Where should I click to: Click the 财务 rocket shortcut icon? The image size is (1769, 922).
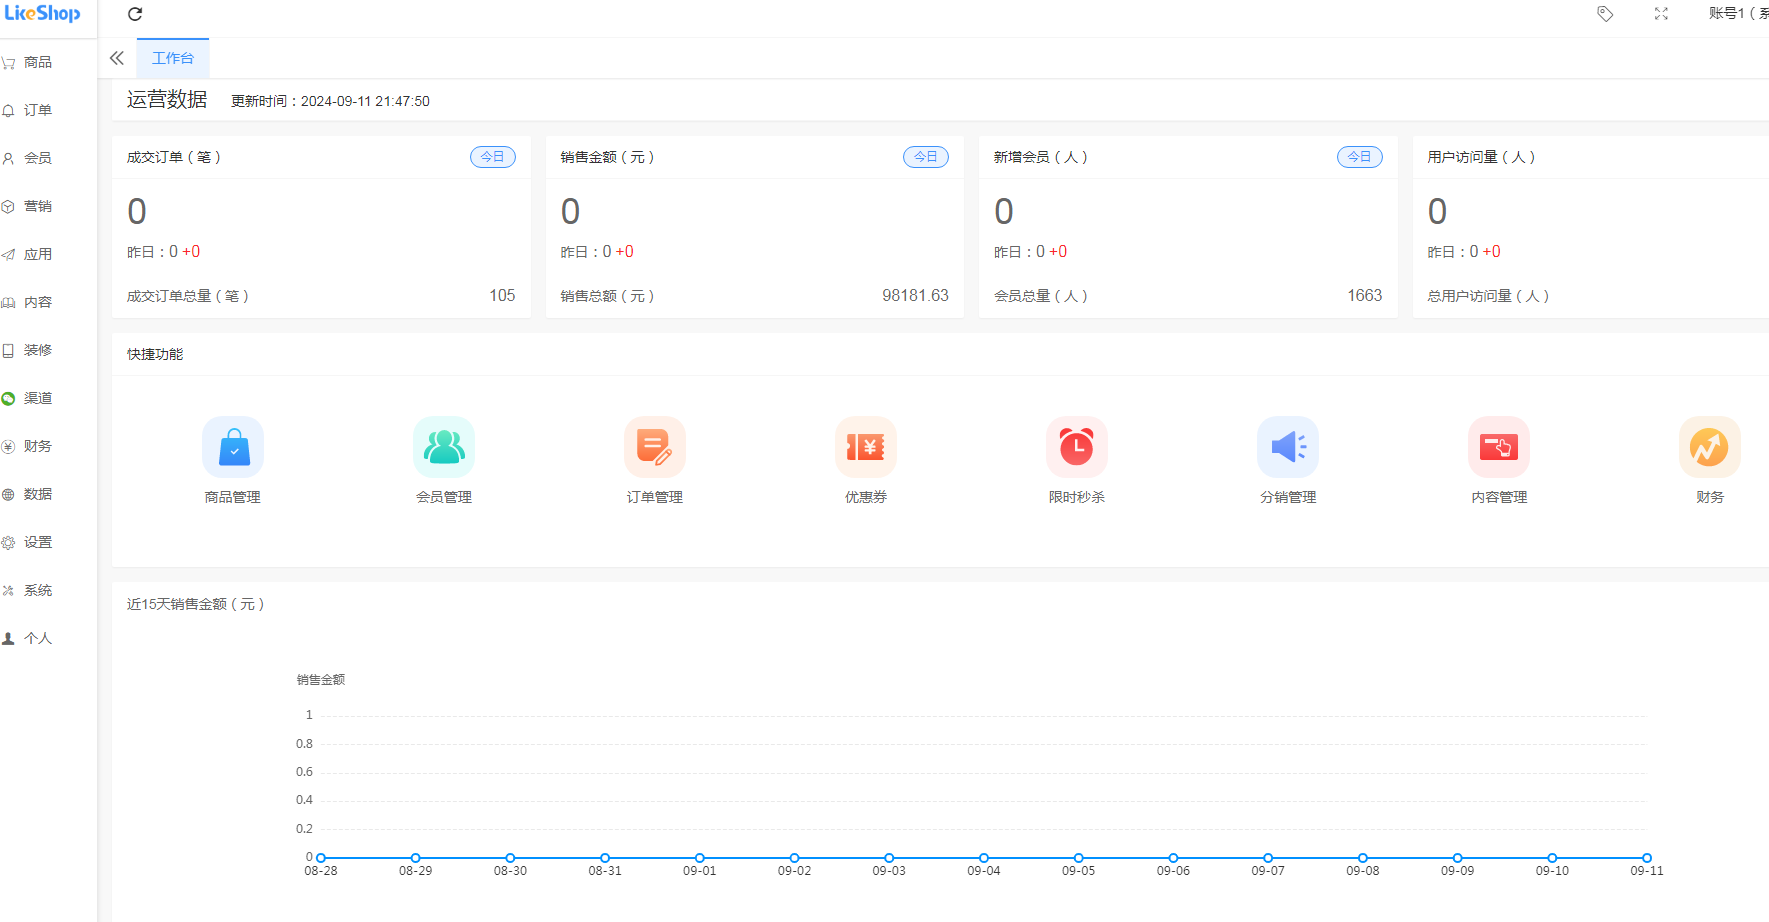click(1709, 447)
